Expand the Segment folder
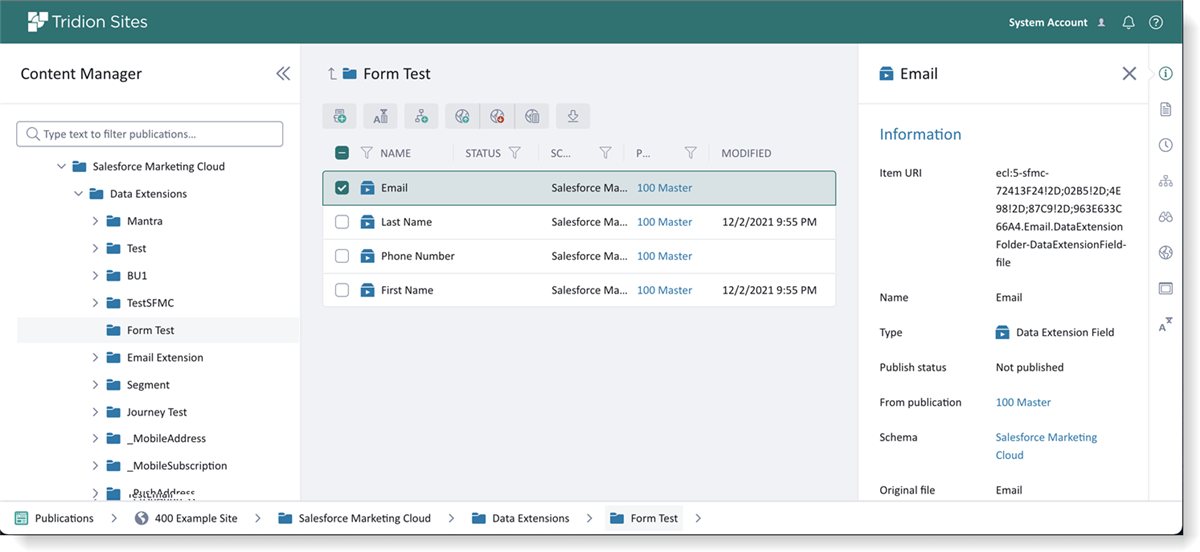 pos(96,384)
